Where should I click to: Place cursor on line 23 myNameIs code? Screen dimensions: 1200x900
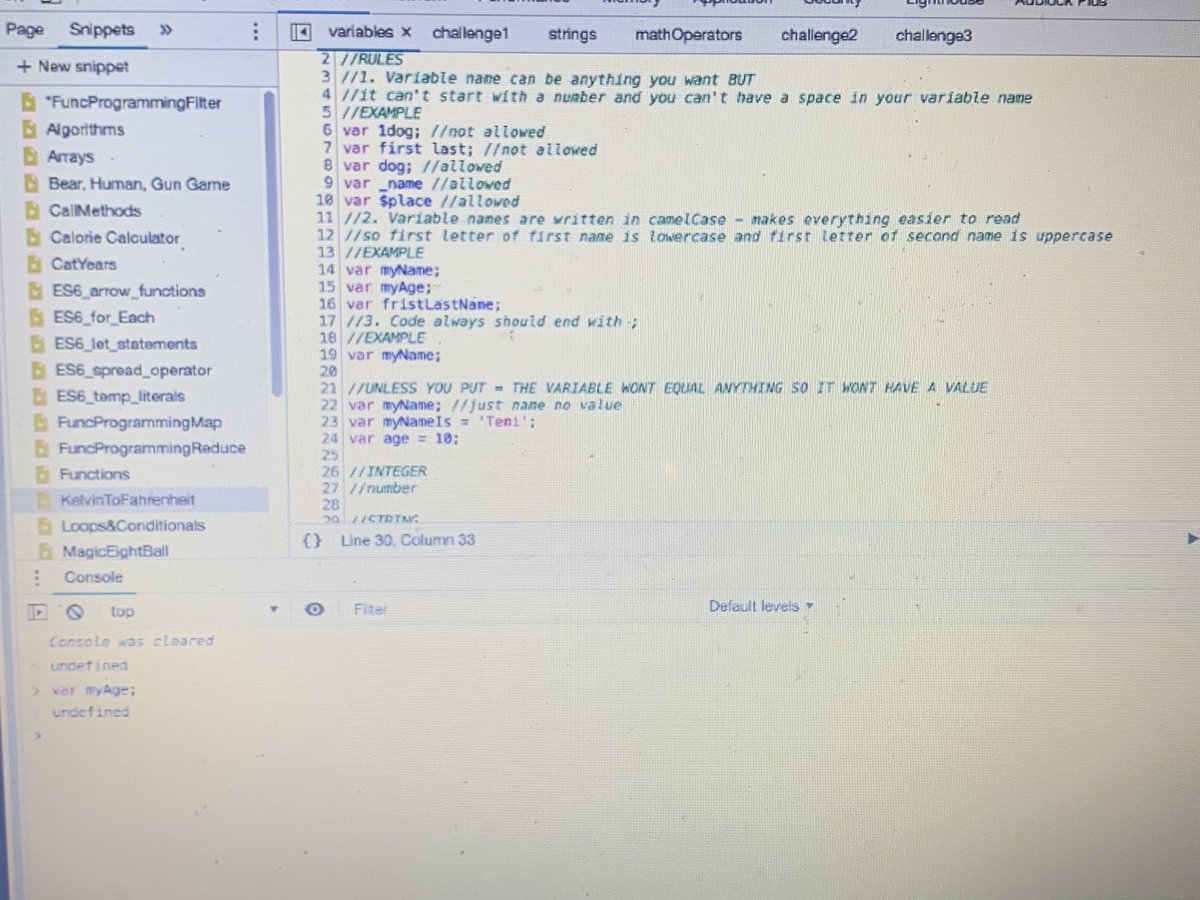click(444, 422)
